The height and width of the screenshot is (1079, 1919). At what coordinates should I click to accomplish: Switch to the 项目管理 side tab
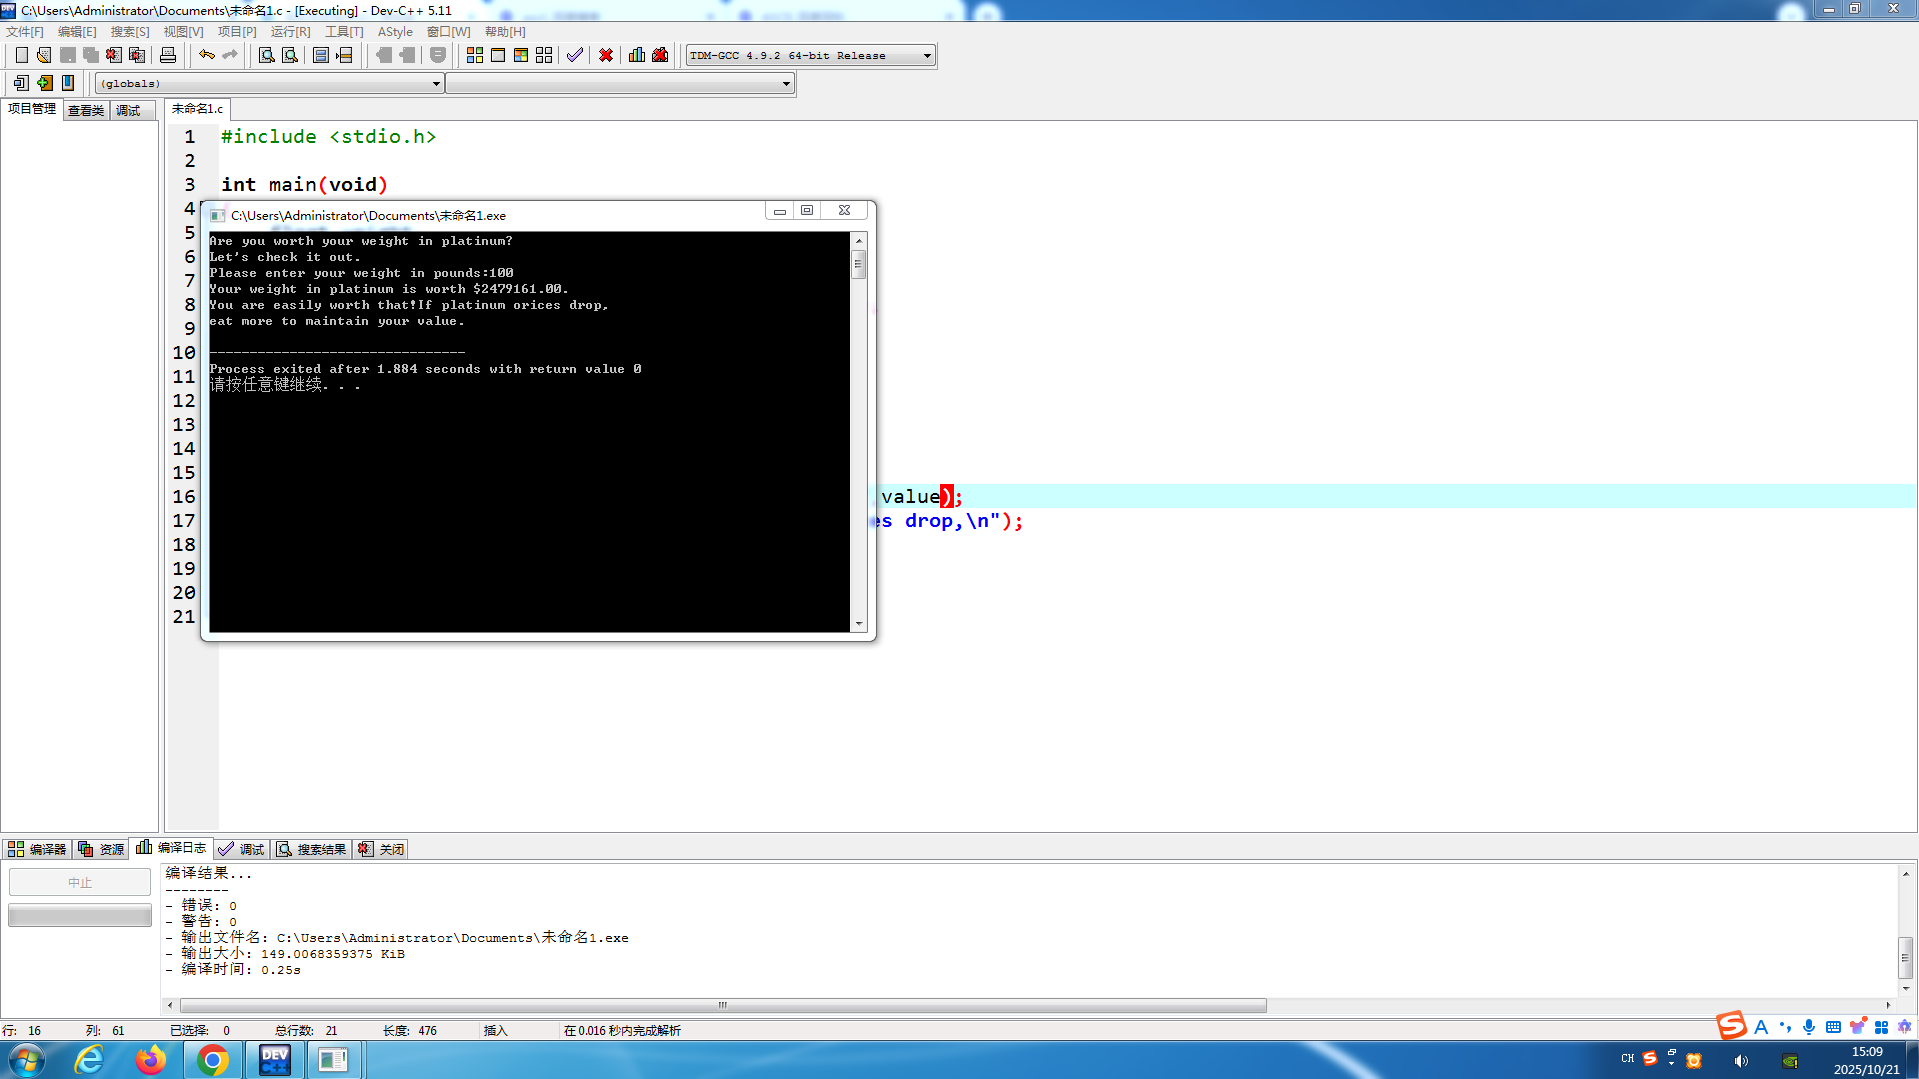[x=32, y=109]
